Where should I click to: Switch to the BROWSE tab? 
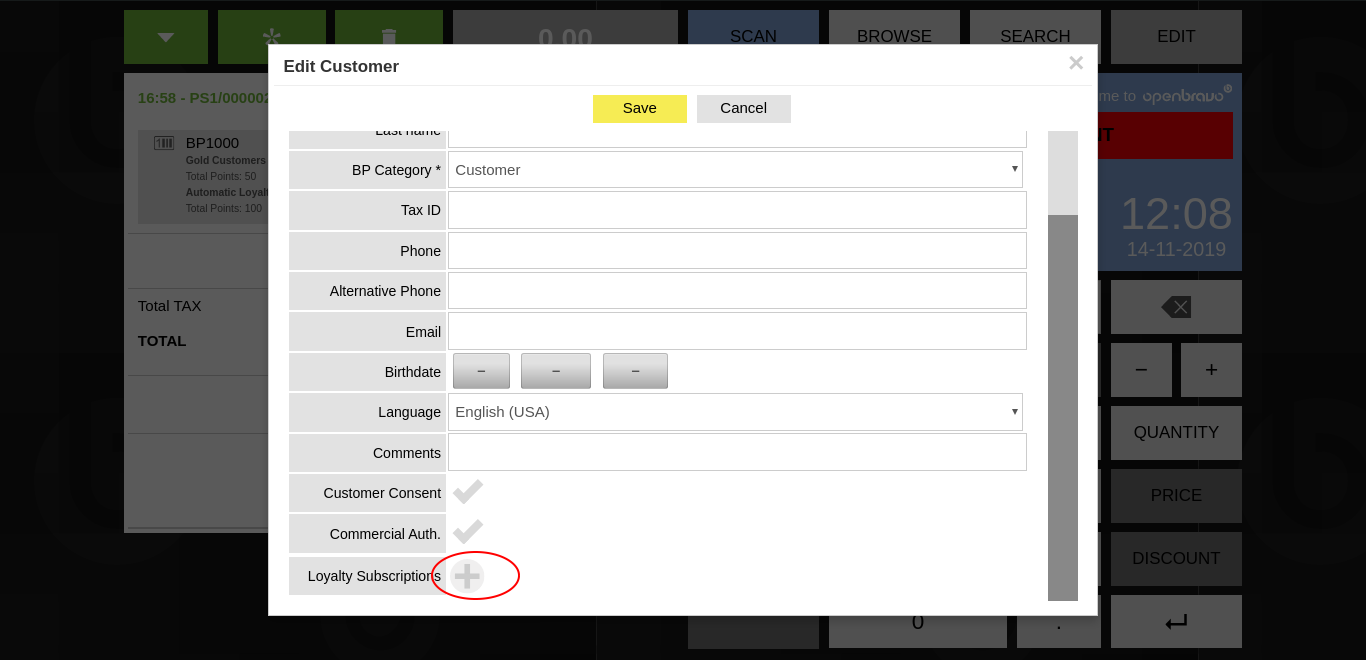point(894,37)
